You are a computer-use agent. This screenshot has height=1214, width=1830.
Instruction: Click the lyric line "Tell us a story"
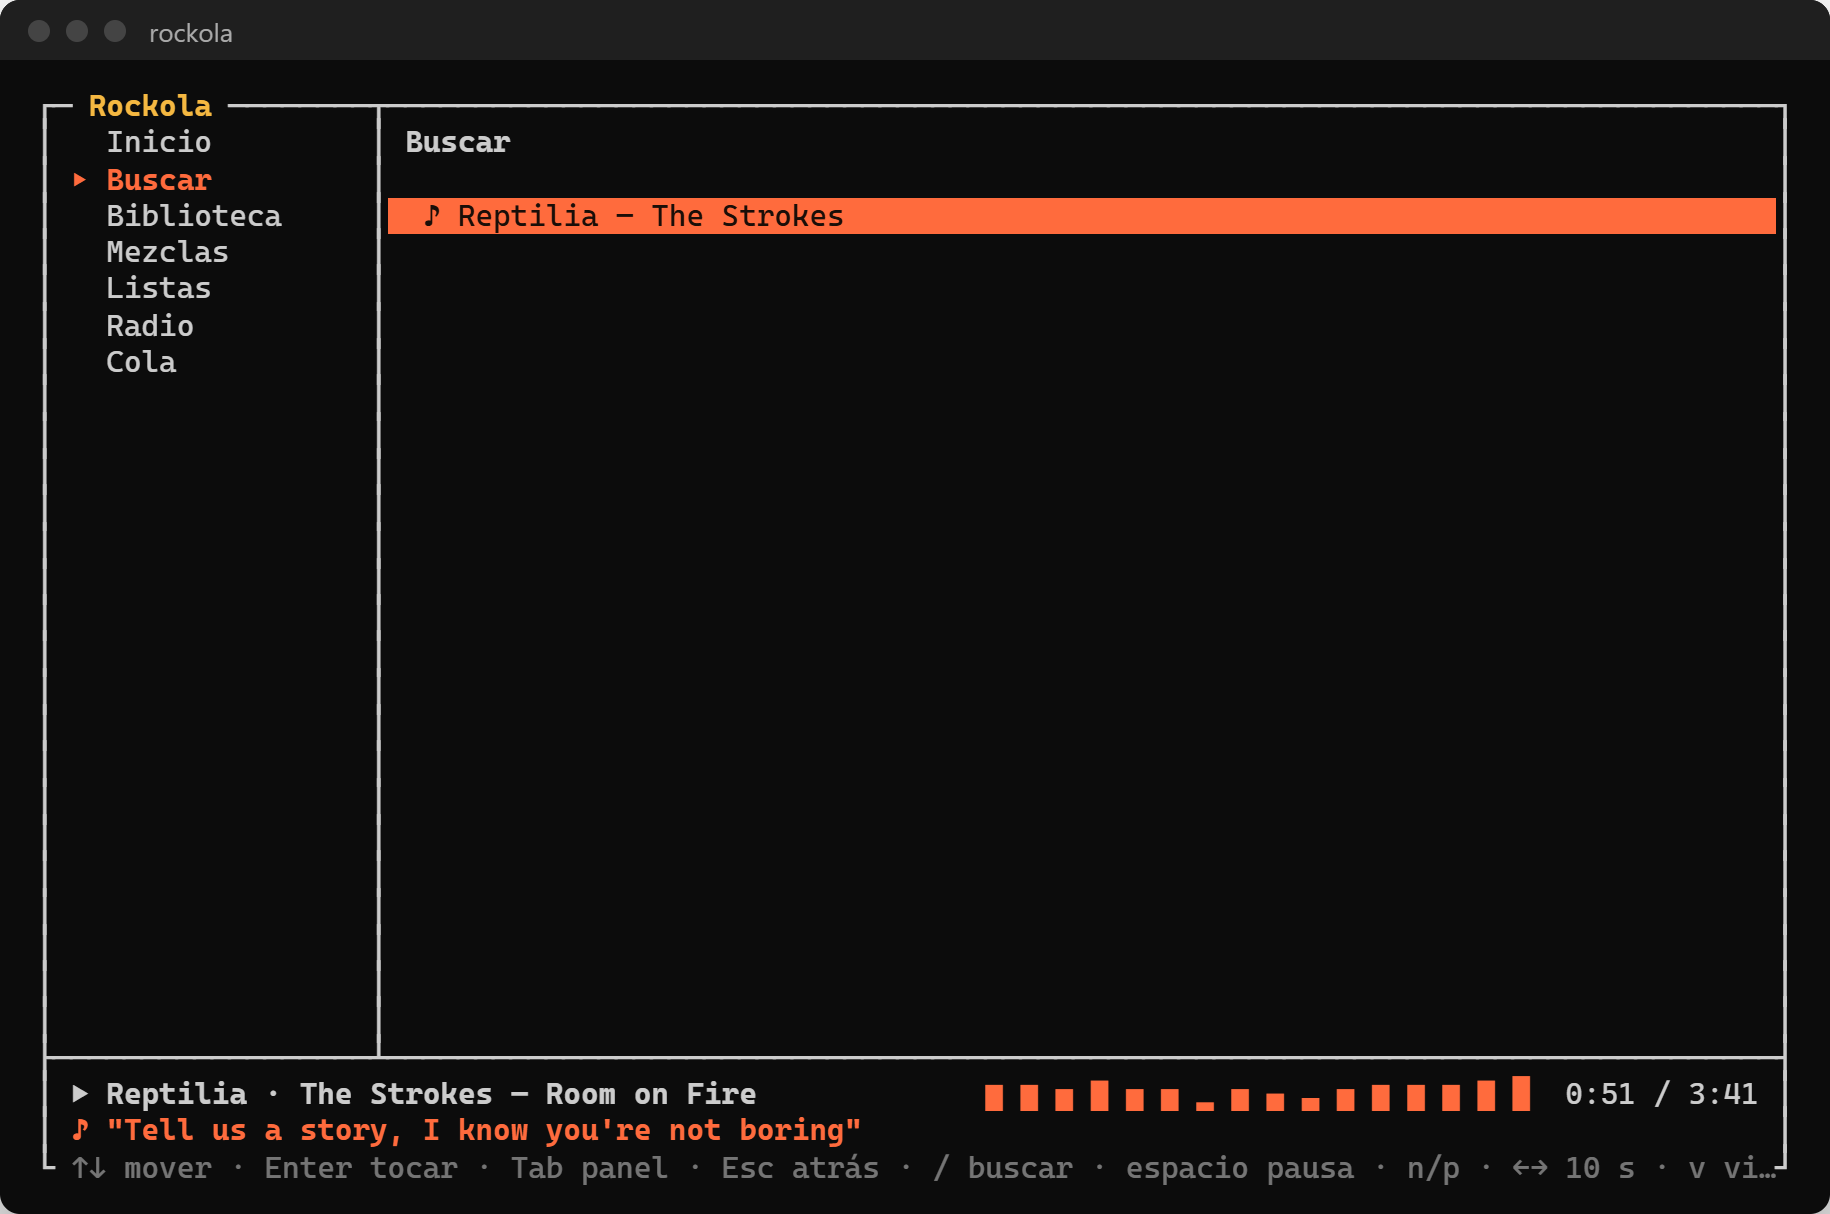(x=484, y=1130)
